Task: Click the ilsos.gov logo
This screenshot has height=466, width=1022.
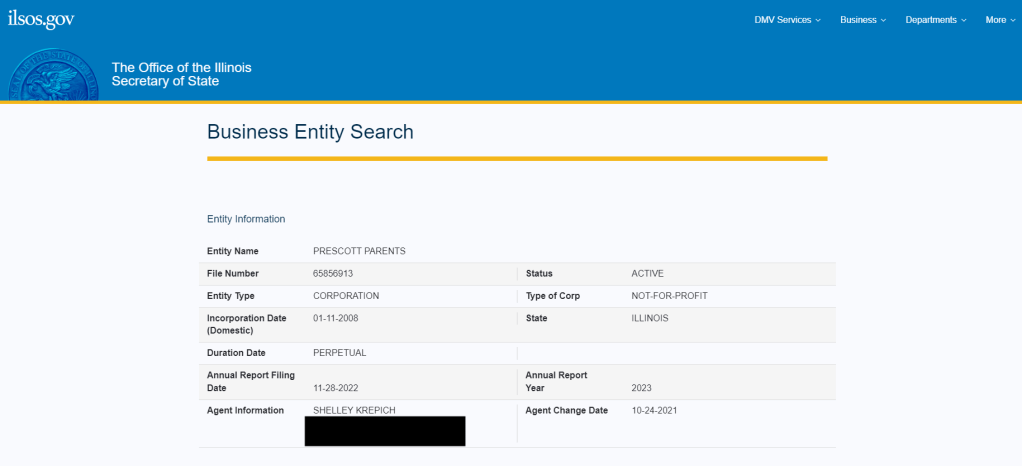Action: tap(41, 19)
